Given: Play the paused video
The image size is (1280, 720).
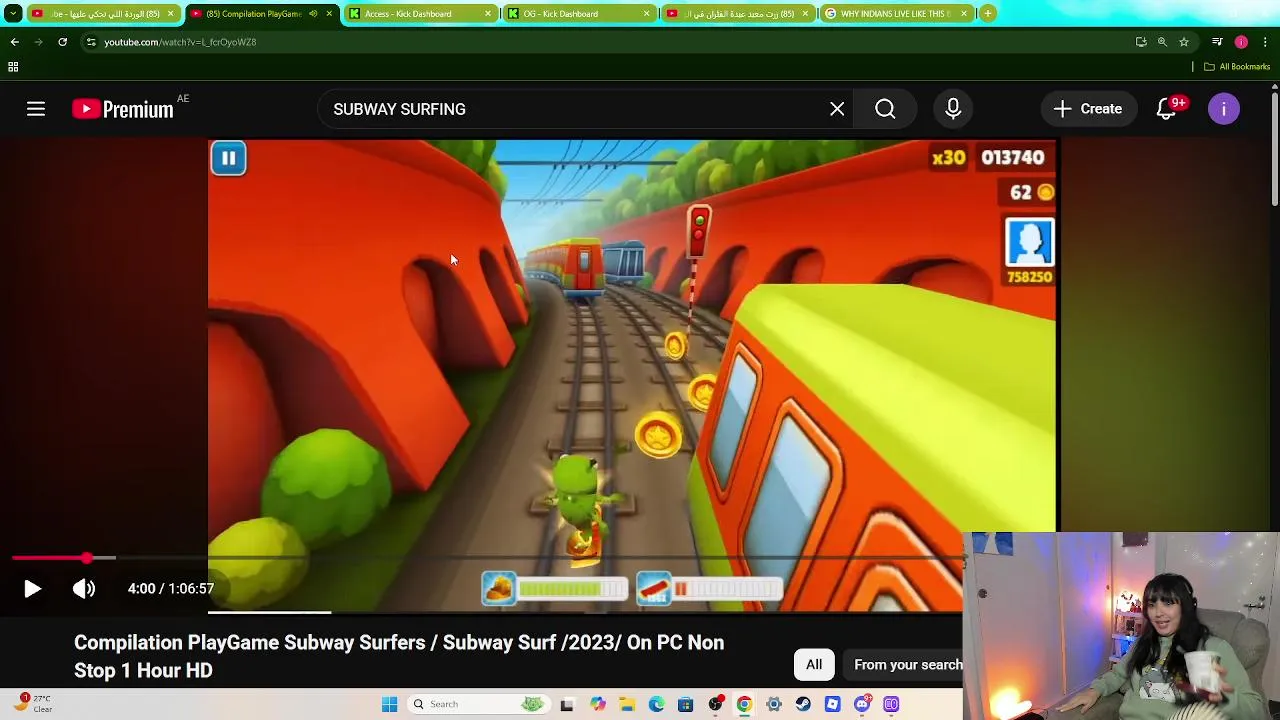Looking at the screenshot, I should (32, 589).
